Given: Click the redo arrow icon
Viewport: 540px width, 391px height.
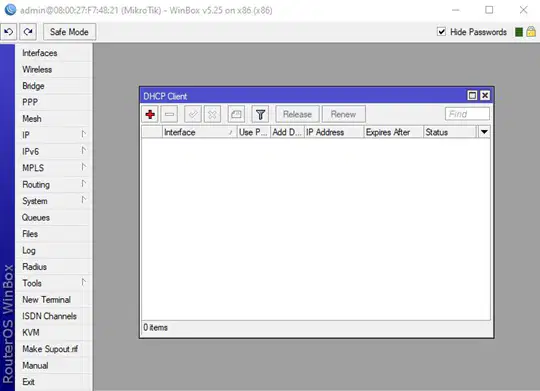Looking at the screenshot, I should coord(28,32).
